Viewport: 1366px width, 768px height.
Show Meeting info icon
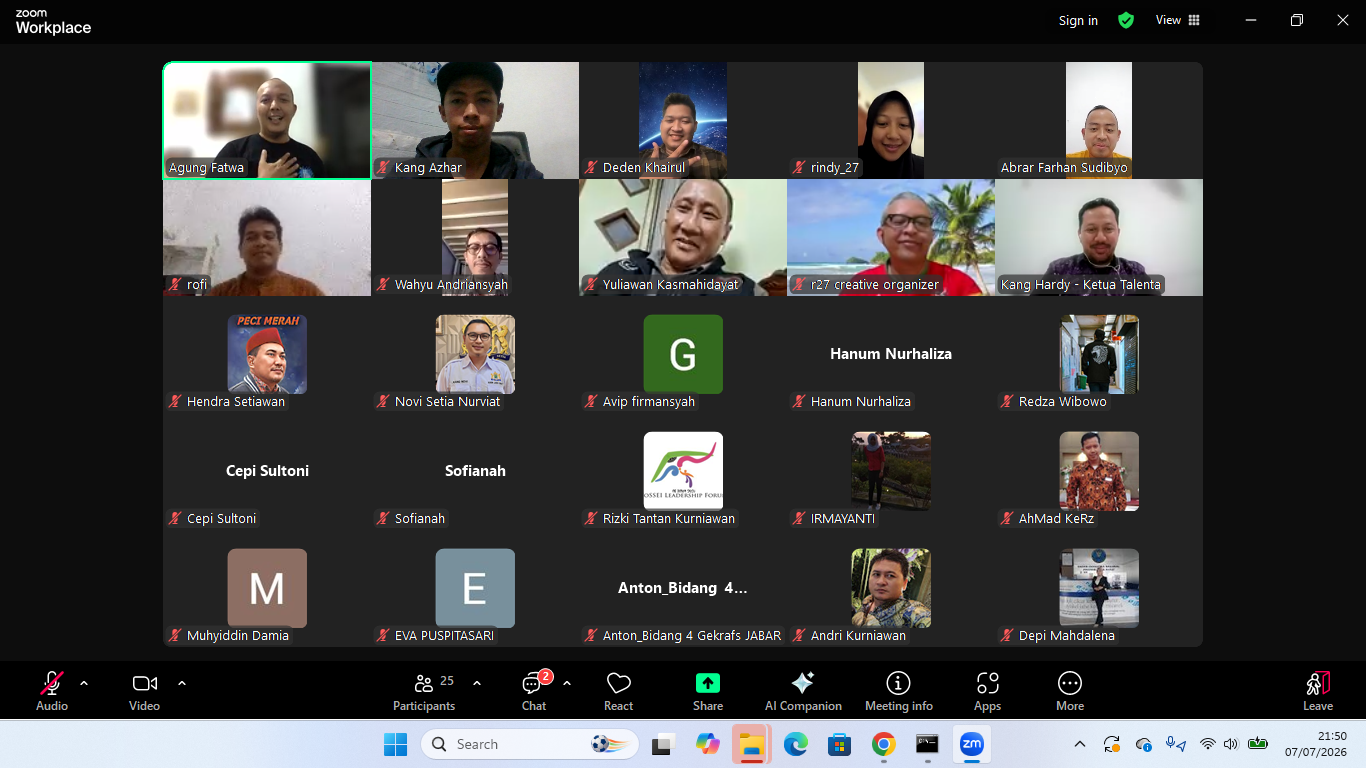(899, 683)
